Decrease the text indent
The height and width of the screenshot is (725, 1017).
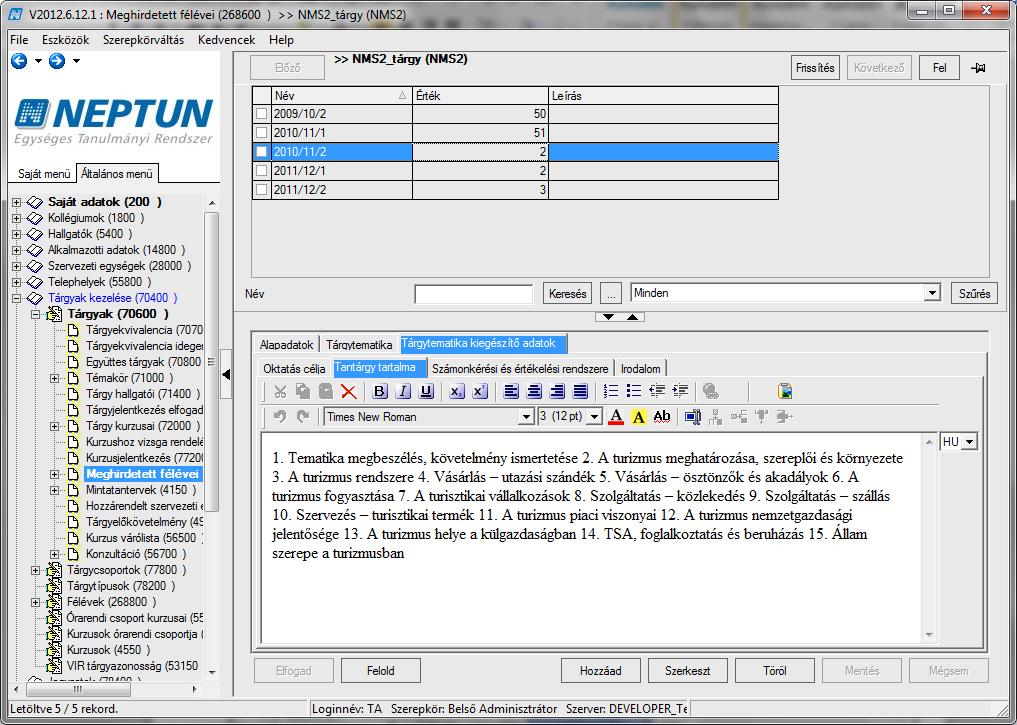(657, 391)
